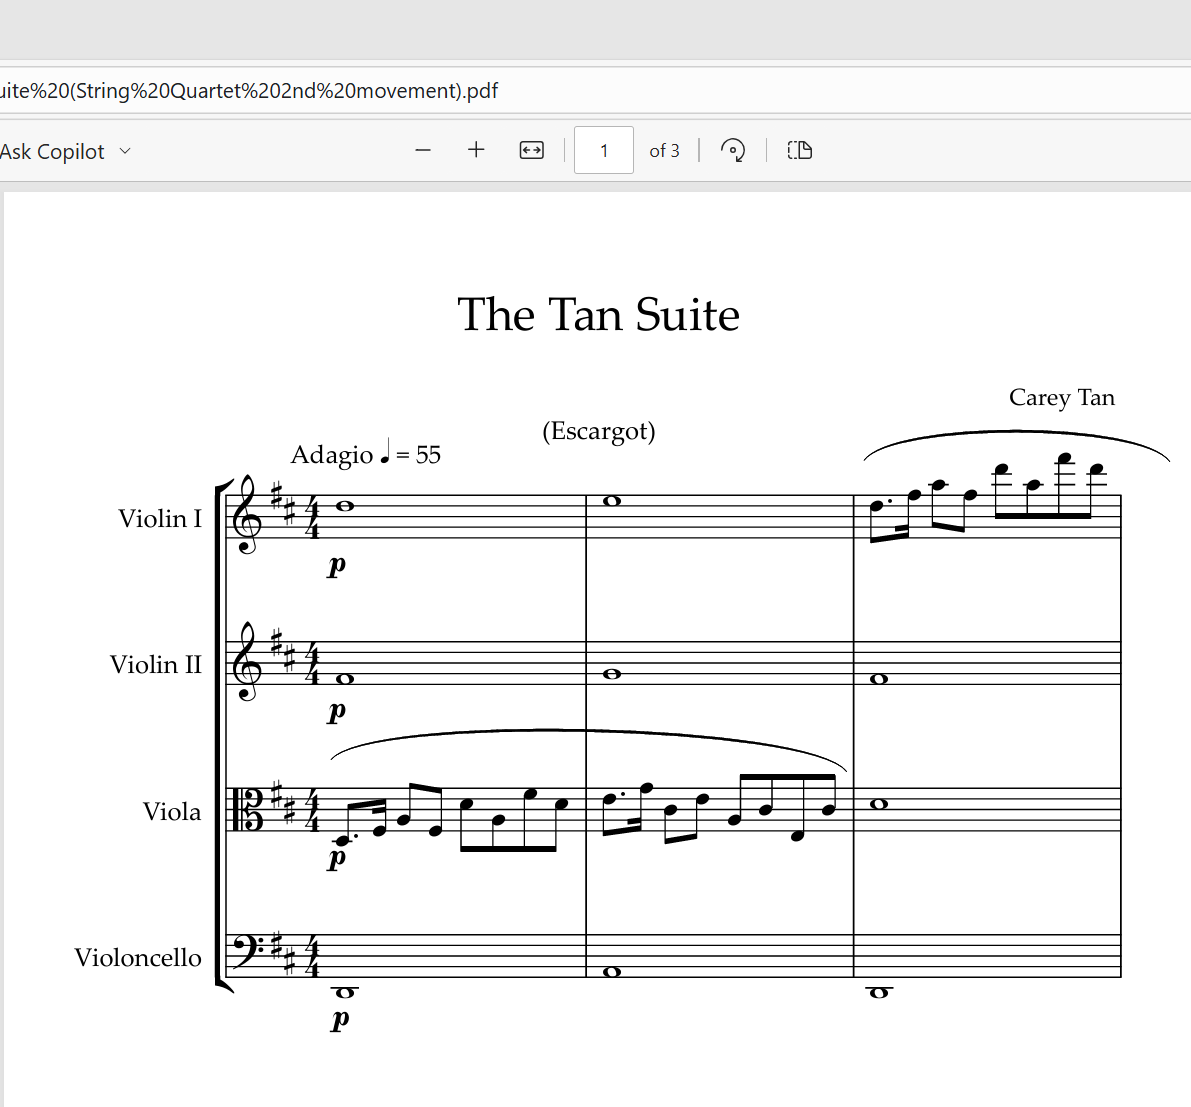Image resolution: width=1191 pixels, height=1107 pixels.
Task: Click the 'Violin I' staff label
Action: [x=160, y=518]
